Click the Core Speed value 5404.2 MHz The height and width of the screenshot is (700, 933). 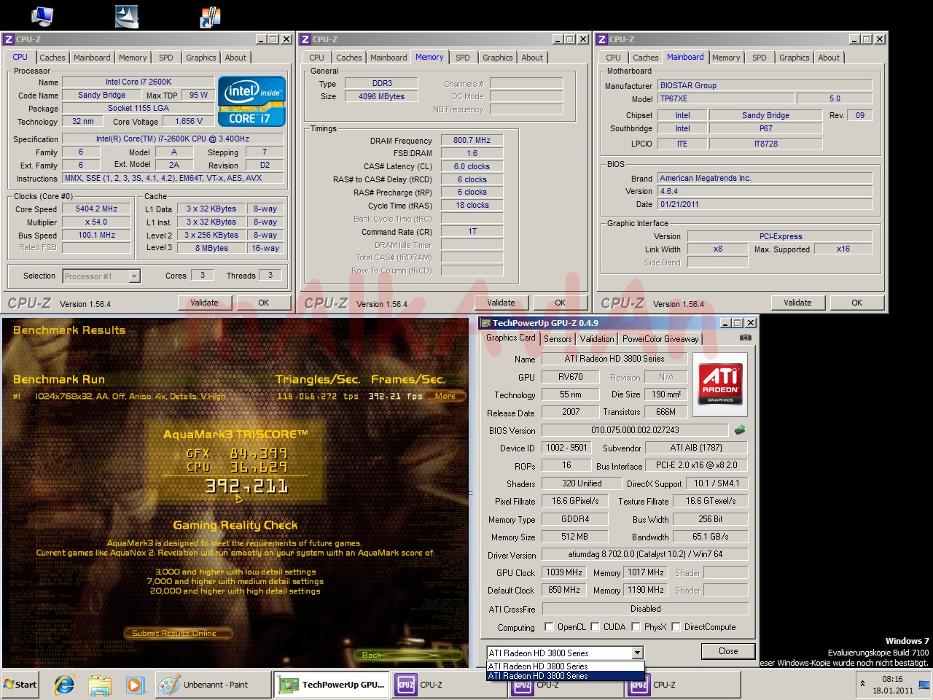pos(96,209)
